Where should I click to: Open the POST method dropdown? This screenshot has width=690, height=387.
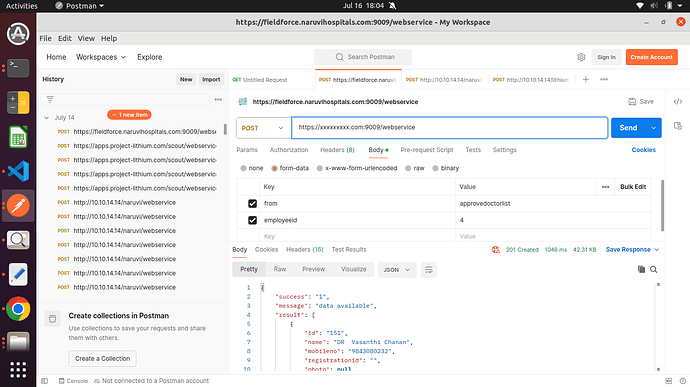coord(263,128)
